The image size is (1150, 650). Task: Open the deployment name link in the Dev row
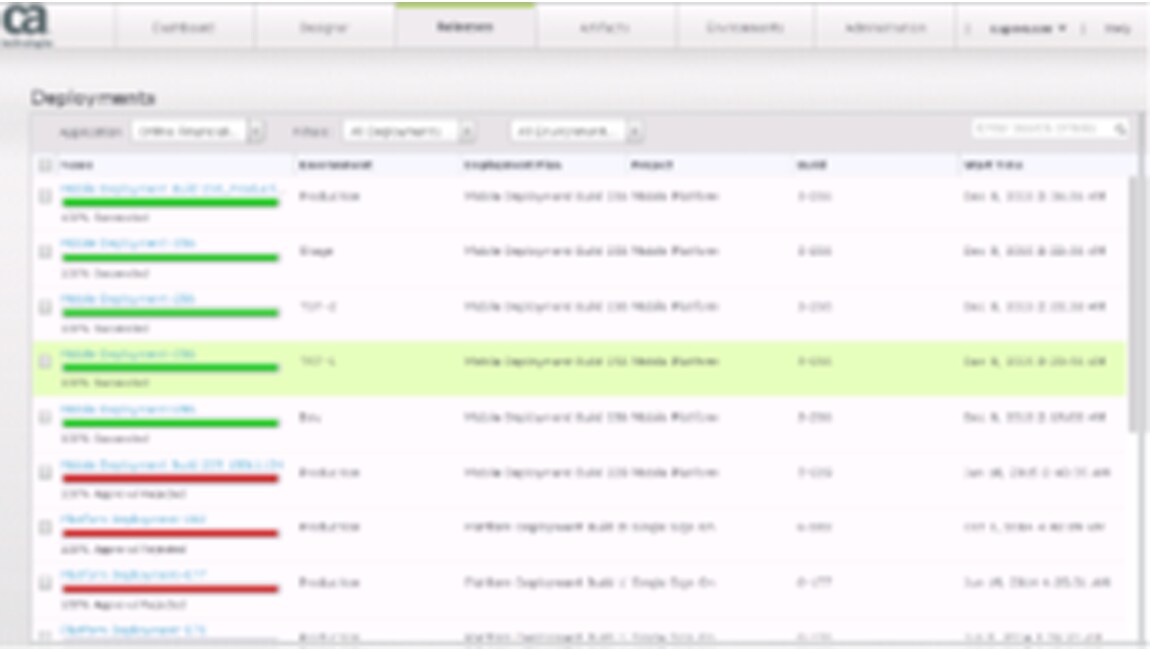coord(128,409)
